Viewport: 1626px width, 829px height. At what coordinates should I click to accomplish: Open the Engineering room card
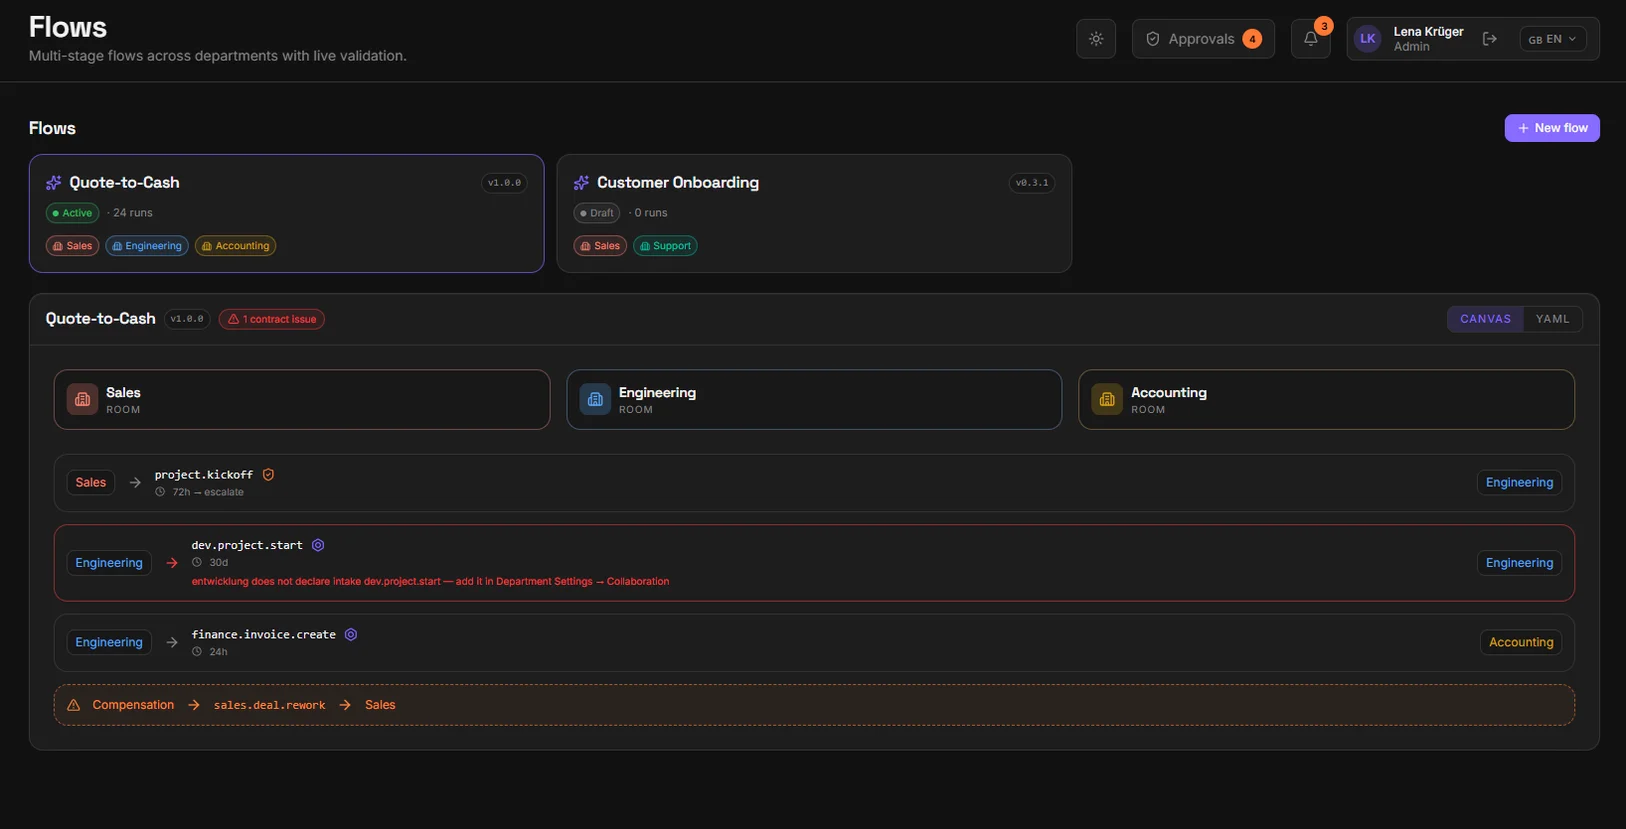pos(814,400)
